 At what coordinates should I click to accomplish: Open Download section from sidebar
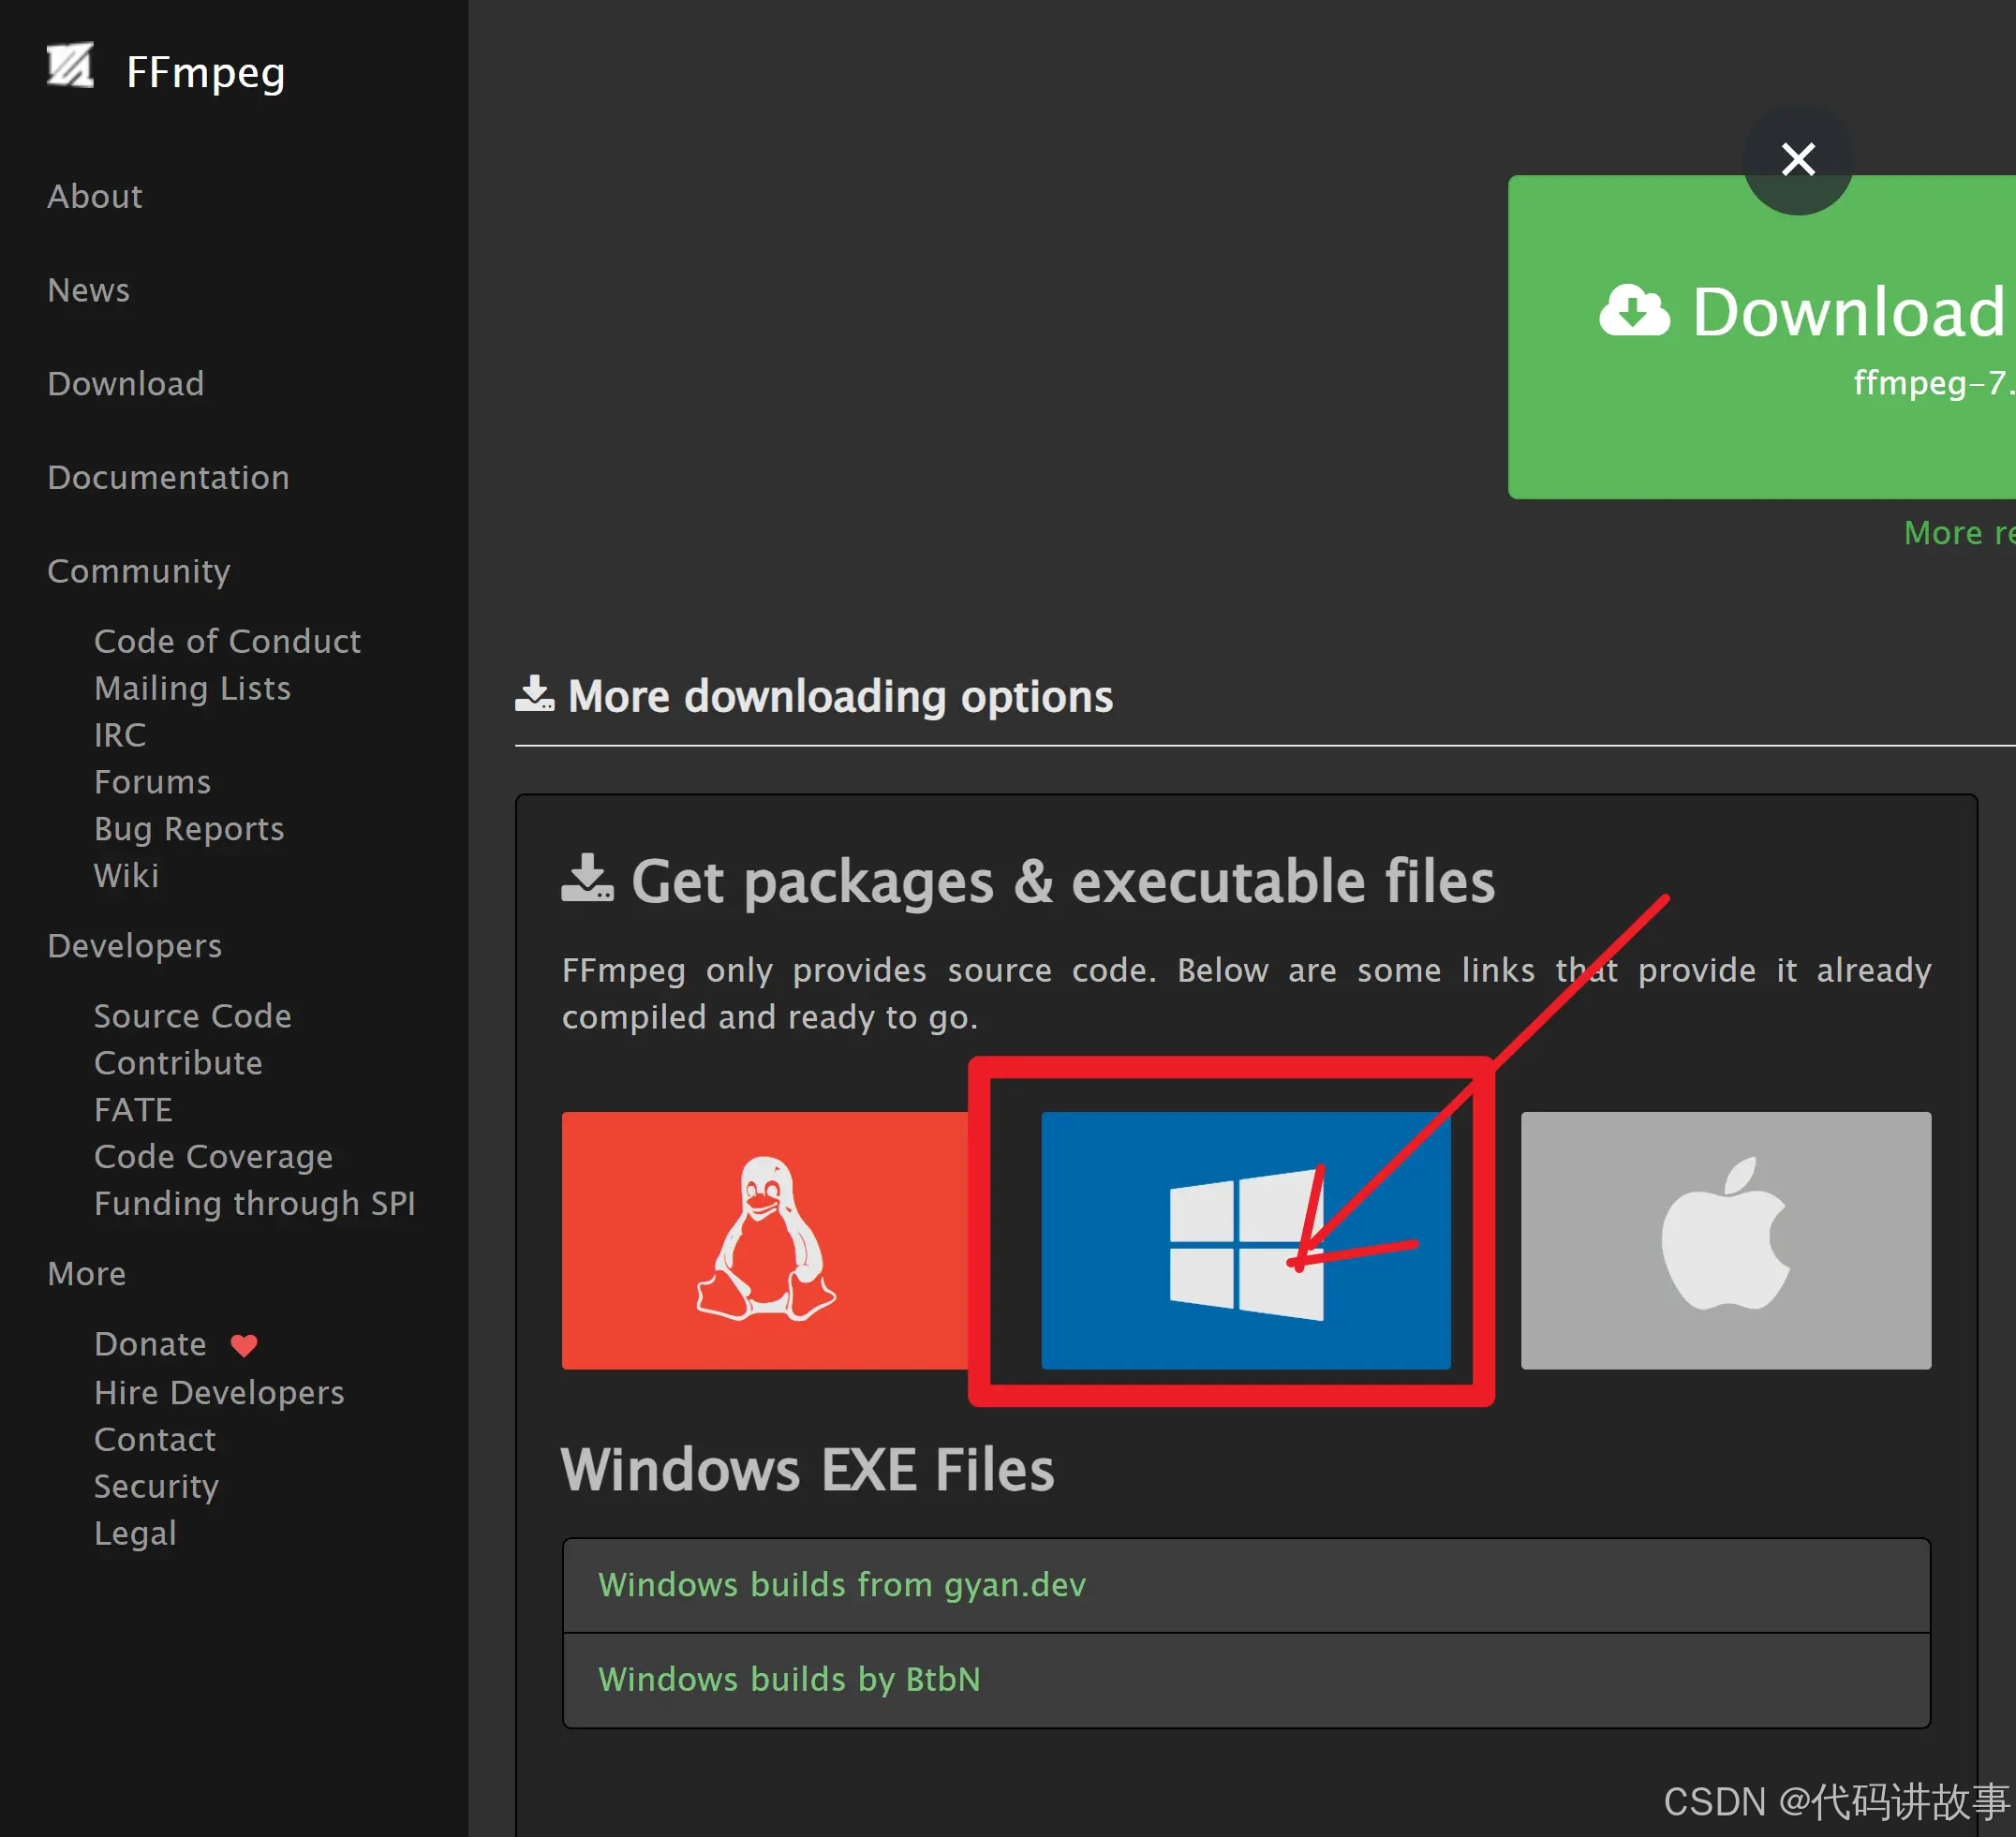click(123, 383)
